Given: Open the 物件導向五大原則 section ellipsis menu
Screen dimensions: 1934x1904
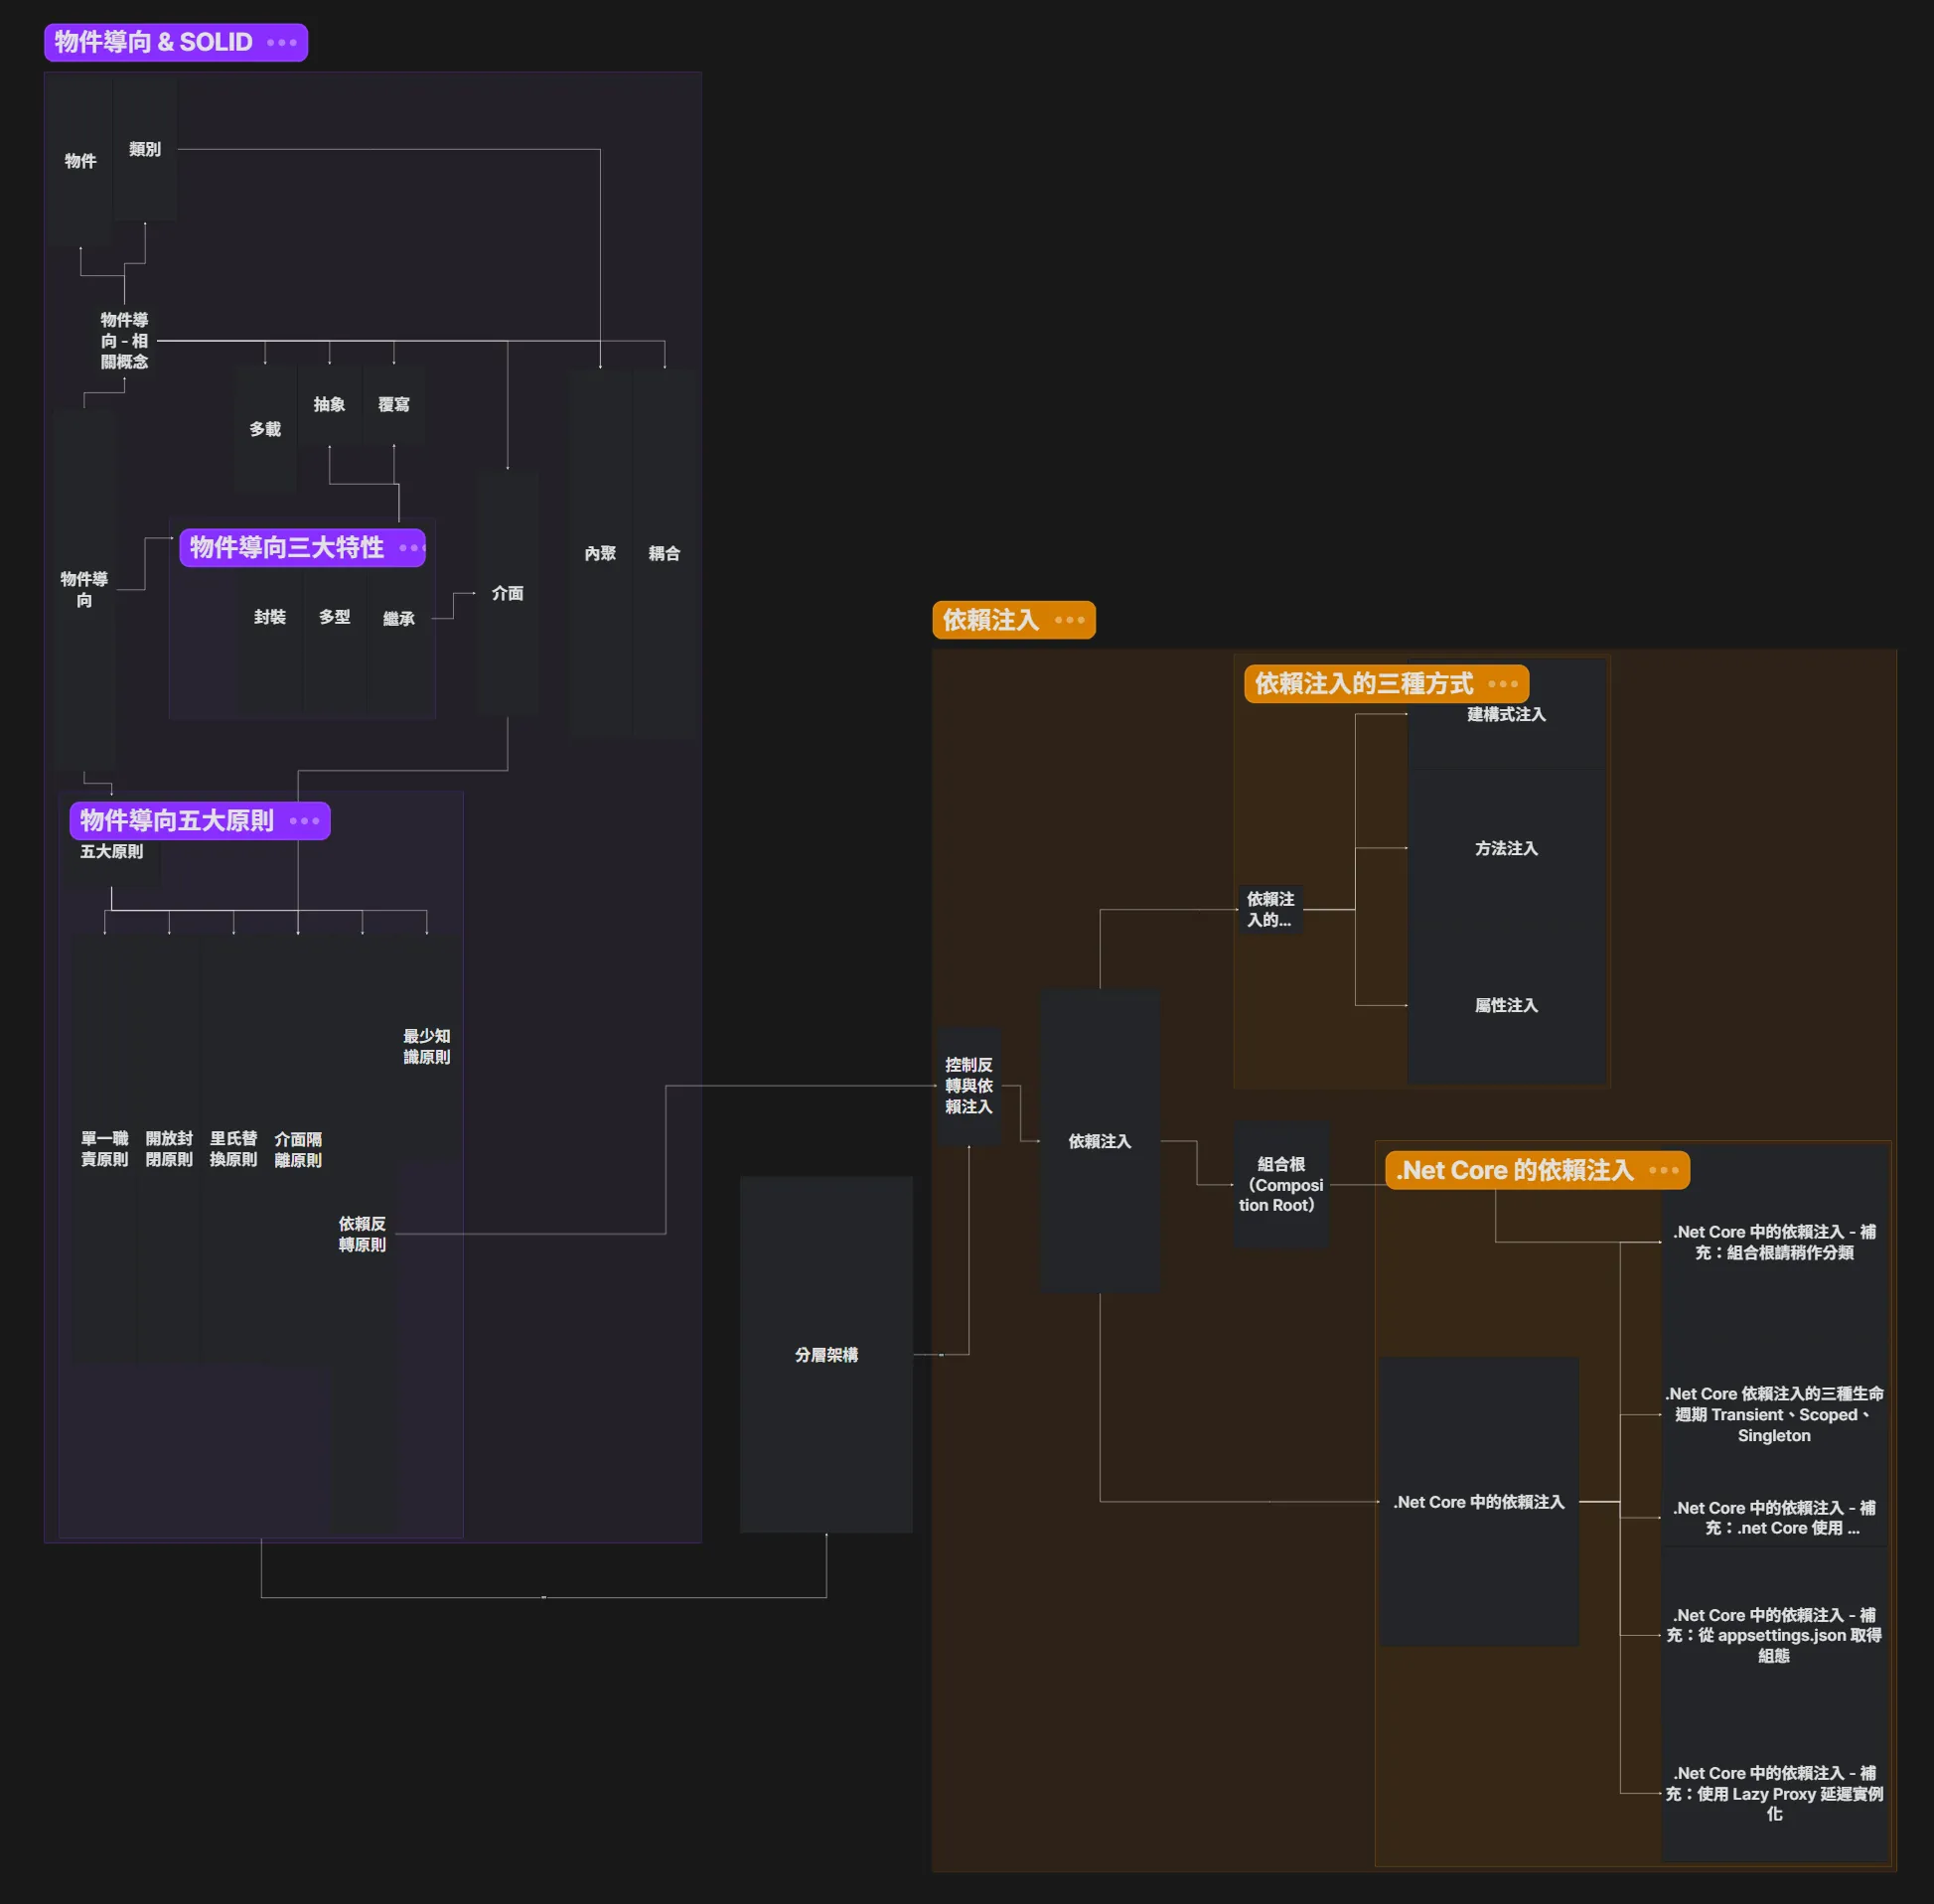Looking at the screenshot, I should click(x=304, y=821).
